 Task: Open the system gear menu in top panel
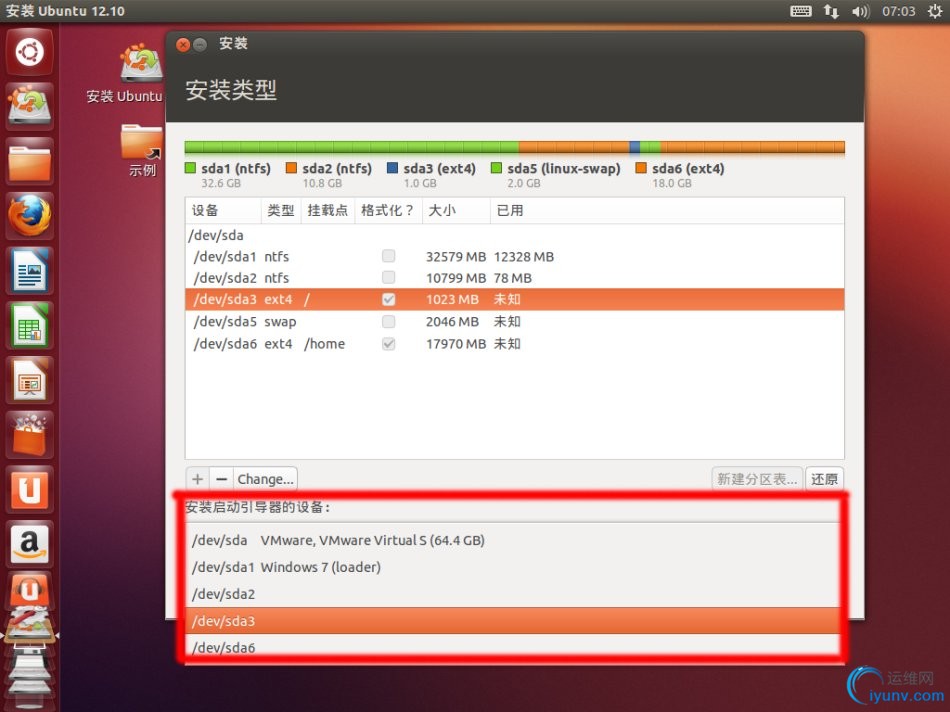[x=935, y=11]
